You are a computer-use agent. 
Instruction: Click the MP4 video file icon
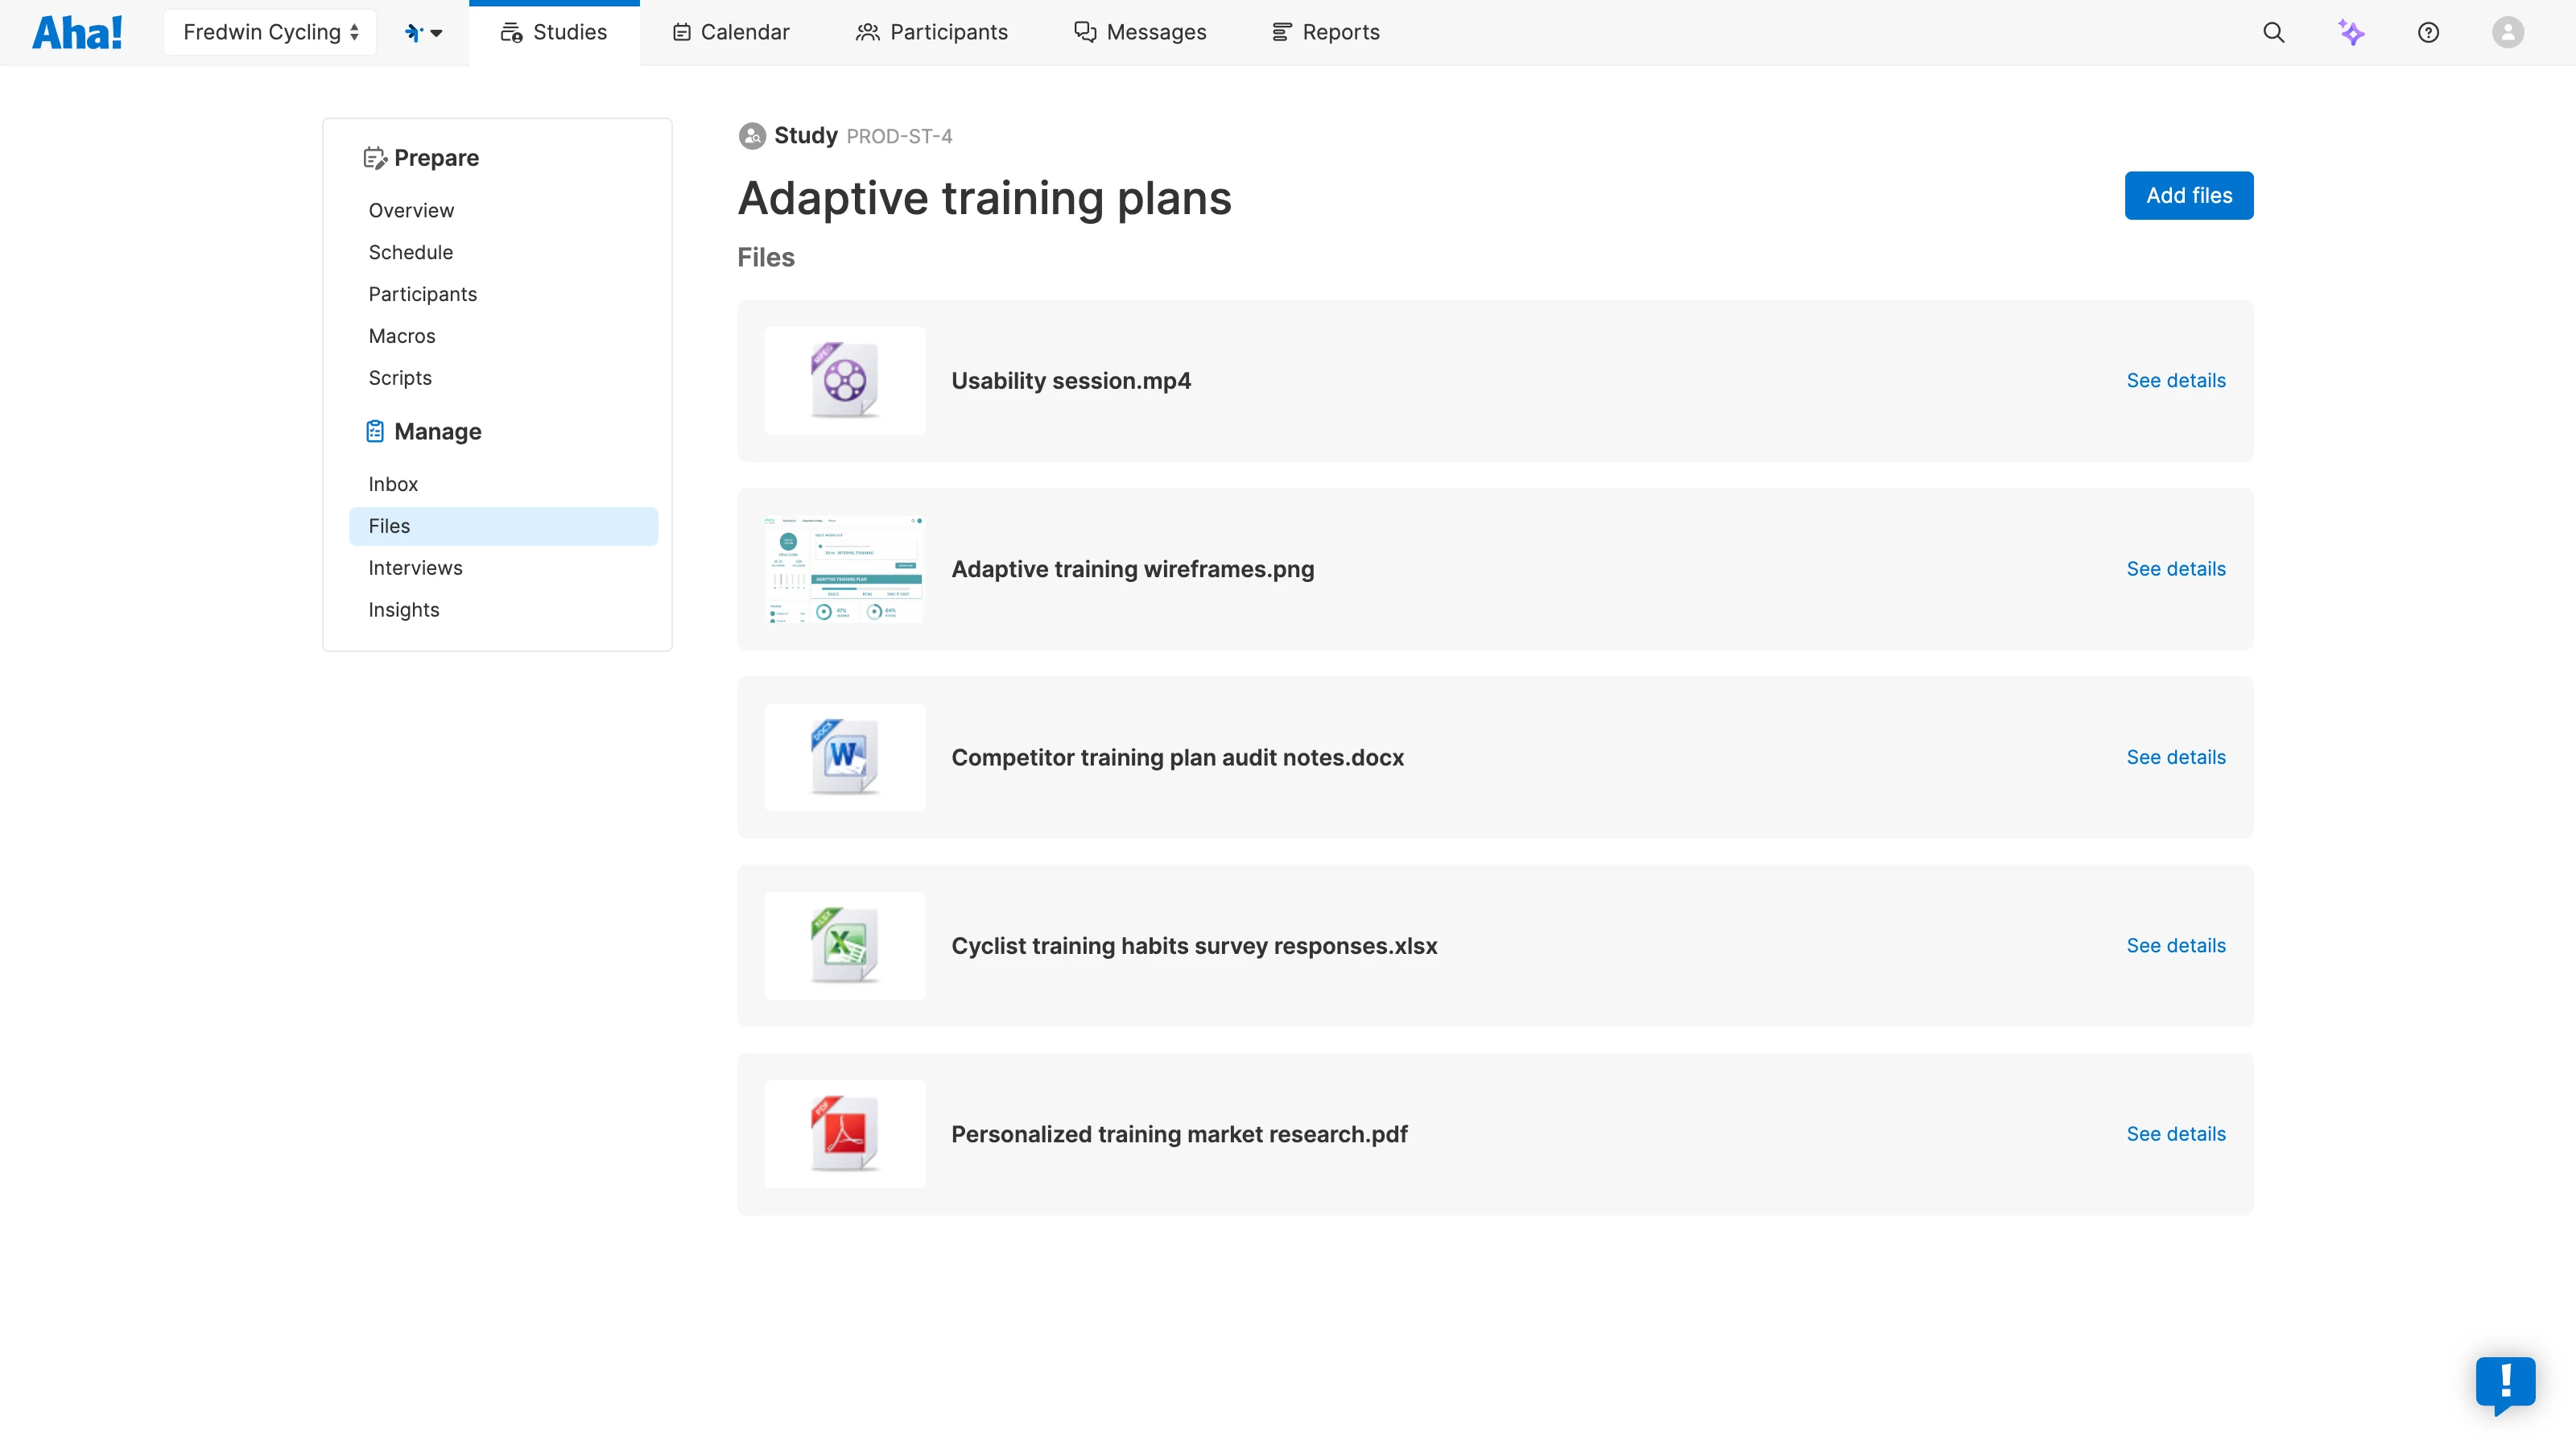tap(844, 380)
